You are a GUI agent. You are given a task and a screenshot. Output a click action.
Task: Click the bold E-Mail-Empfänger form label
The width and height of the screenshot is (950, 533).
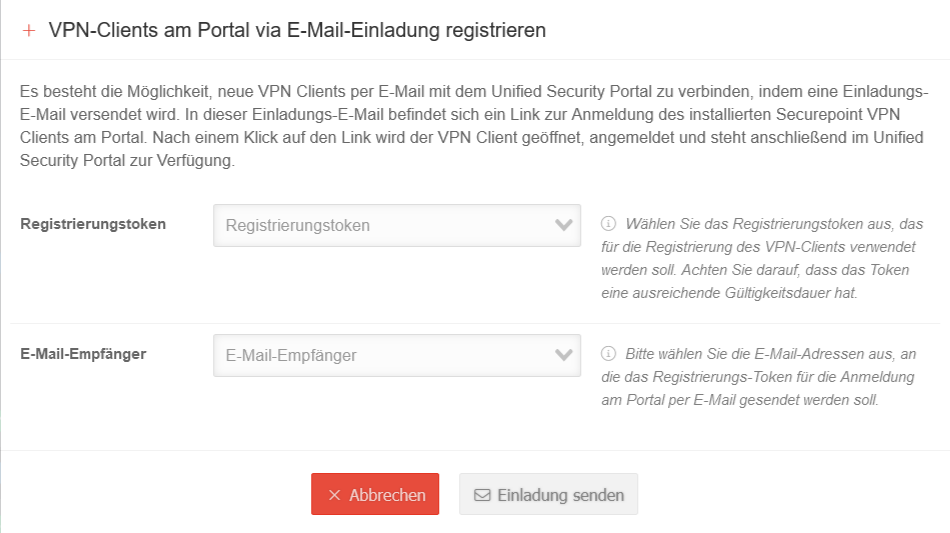[x=83, y=353]
